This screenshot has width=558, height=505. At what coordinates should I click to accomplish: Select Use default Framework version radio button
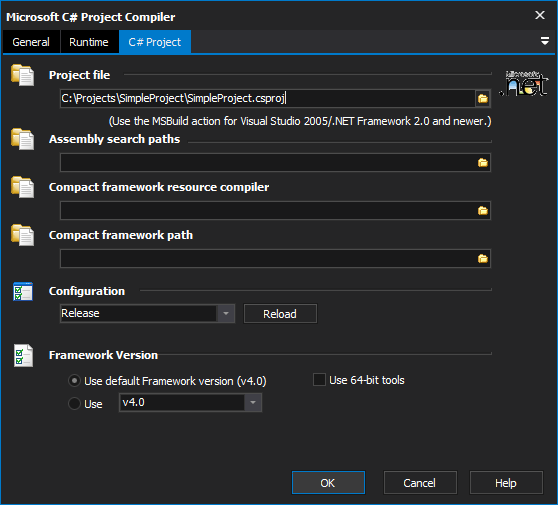74,381
